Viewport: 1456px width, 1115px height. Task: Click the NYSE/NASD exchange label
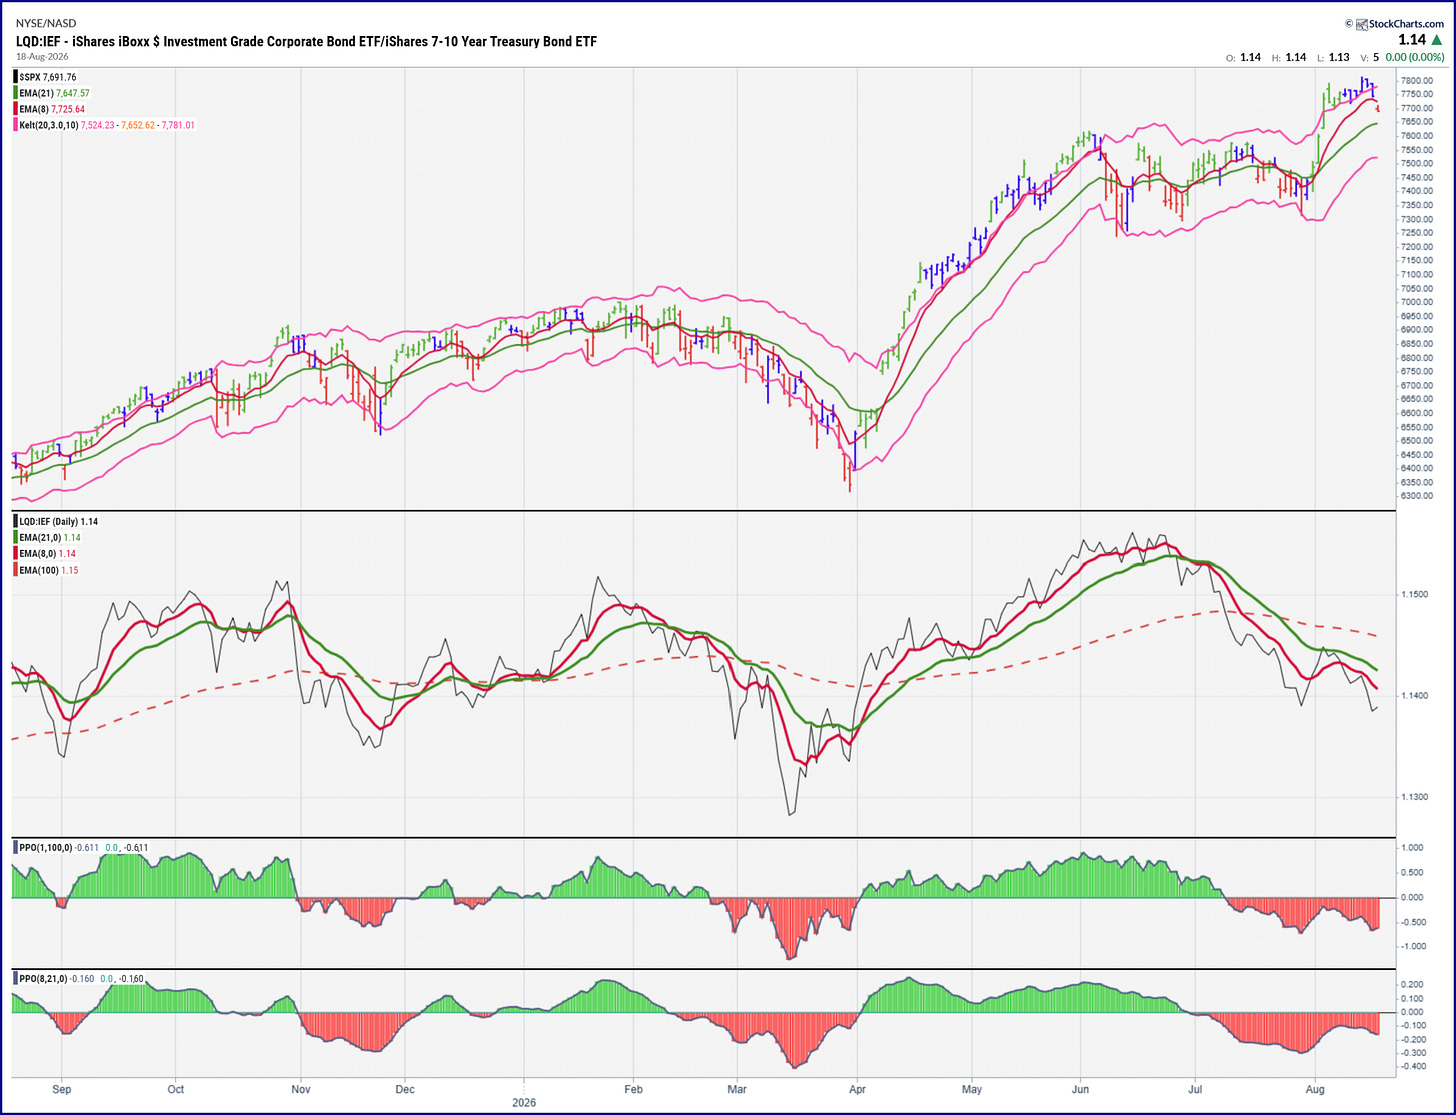pos(45,23)
